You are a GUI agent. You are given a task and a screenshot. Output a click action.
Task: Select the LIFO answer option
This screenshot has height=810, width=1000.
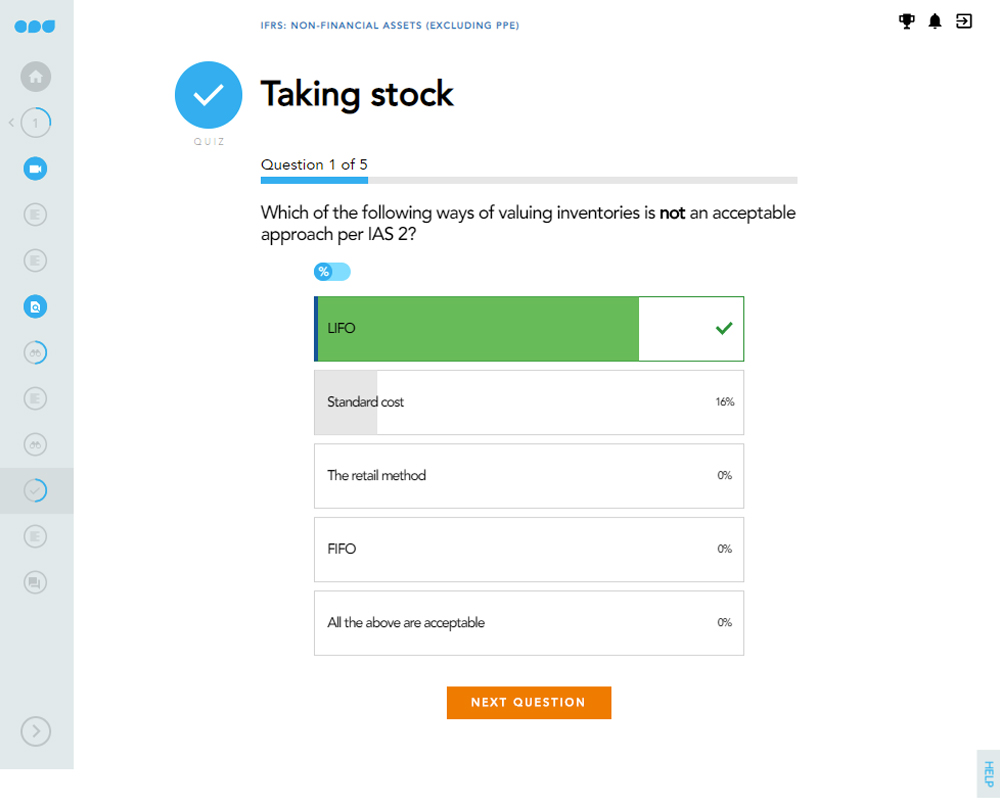coord(528,329)
